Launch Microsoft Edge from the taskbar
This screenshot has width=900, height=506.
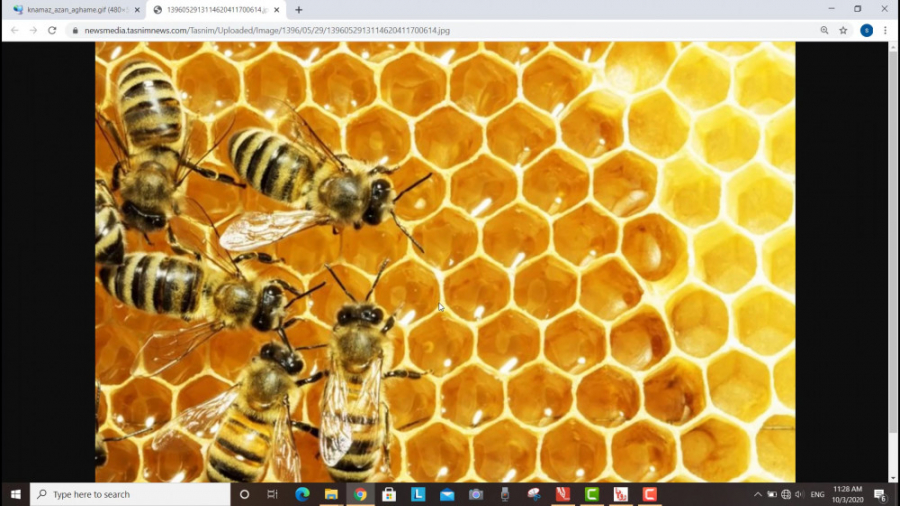point(302,494)
